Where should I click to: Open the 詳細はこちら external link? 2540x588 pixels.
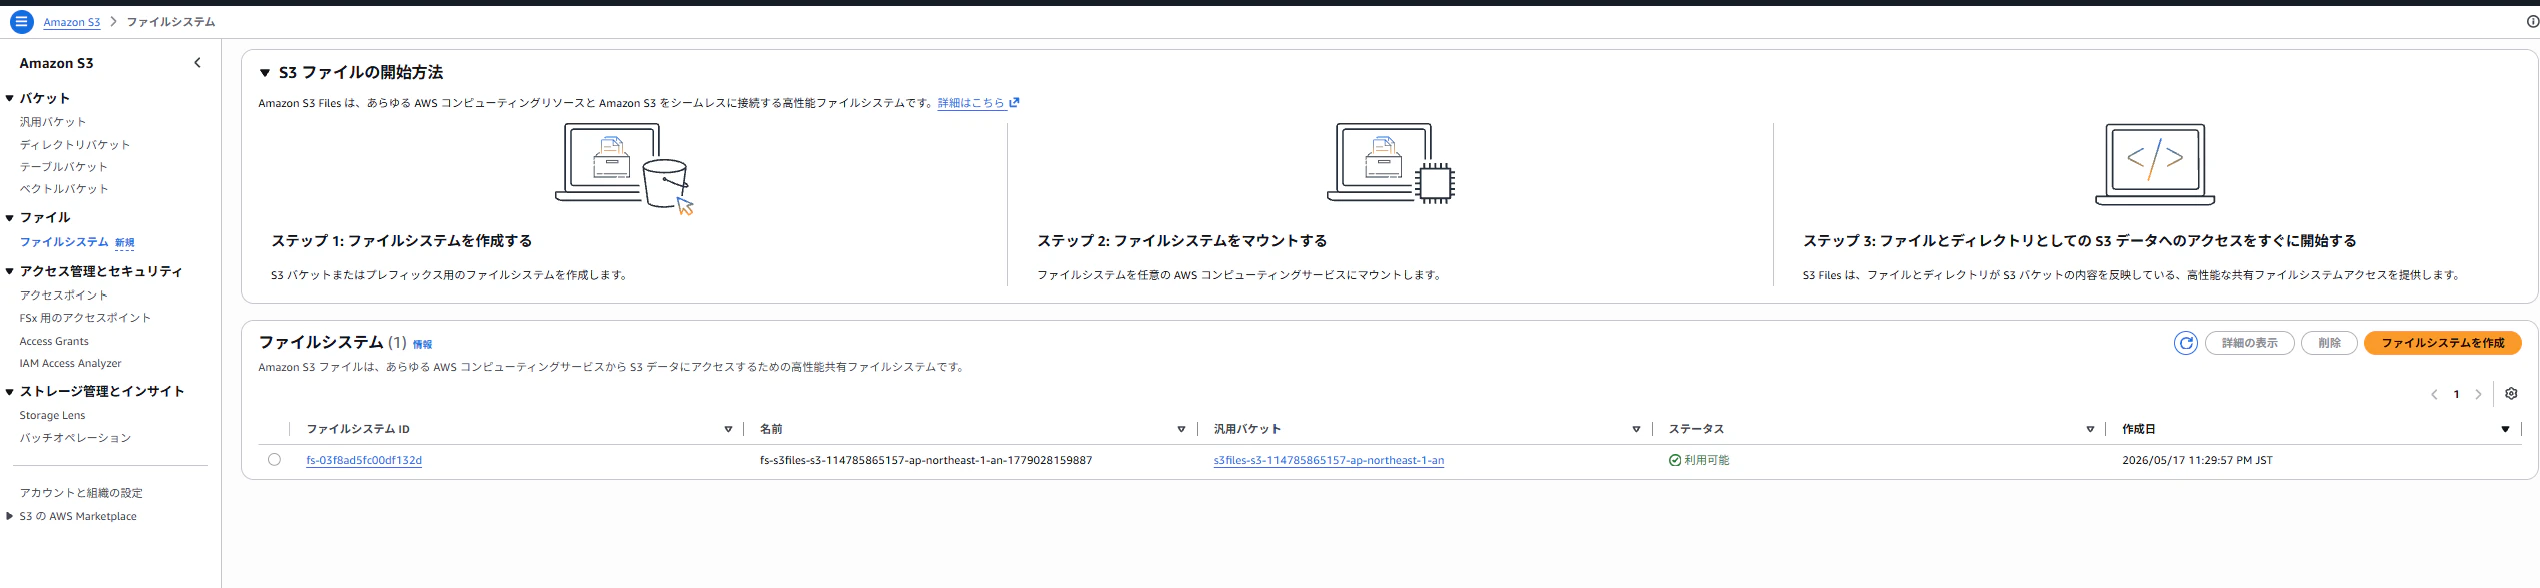tap(978, 103)
